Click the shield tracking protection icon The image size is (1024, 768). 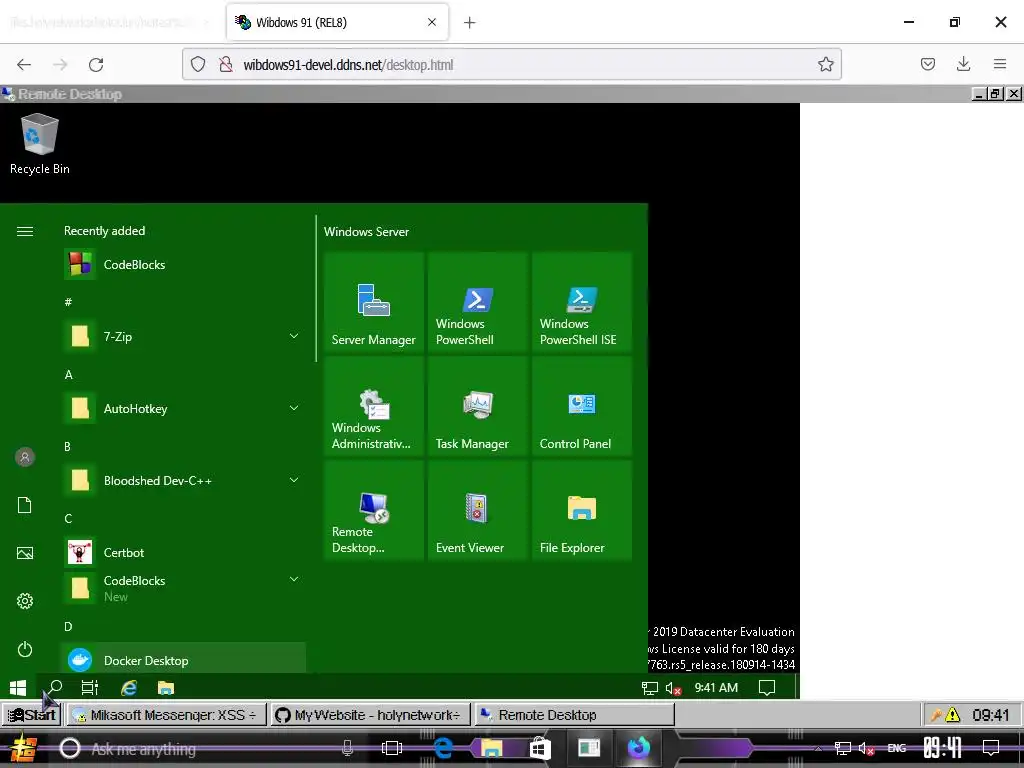(198, 64)
